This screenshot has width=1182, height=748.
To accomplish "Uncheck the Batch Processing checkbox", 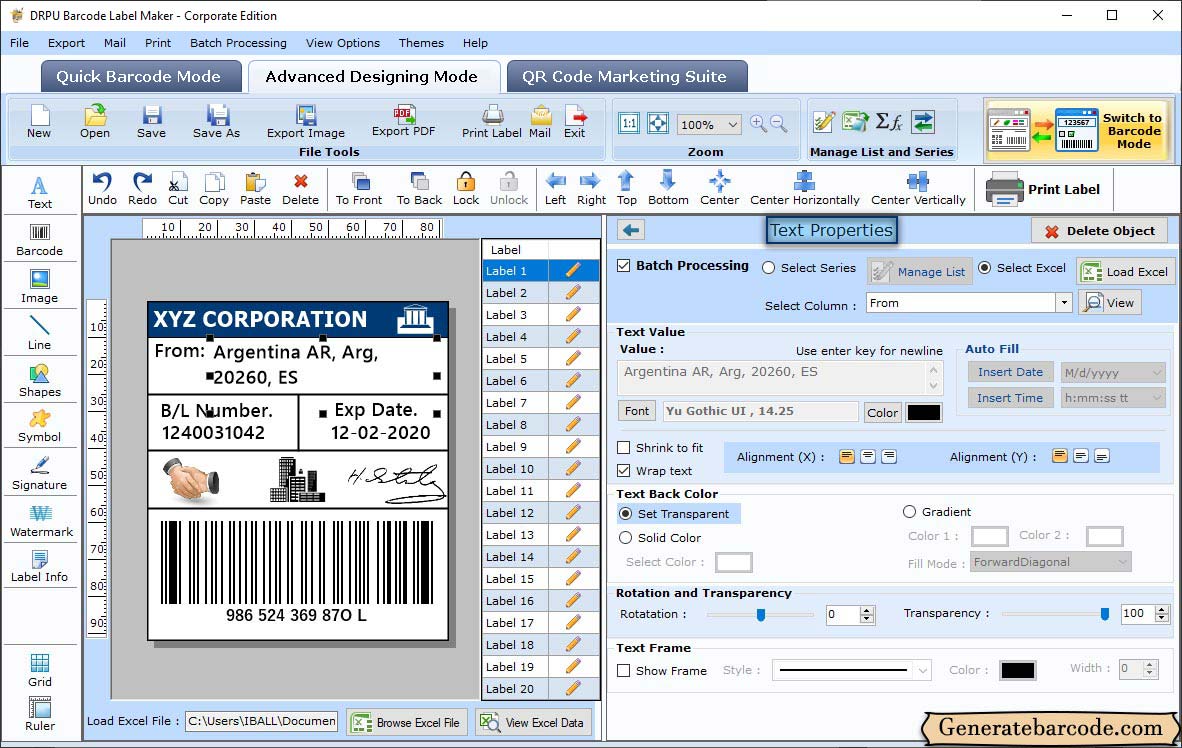I will [623, 265].
